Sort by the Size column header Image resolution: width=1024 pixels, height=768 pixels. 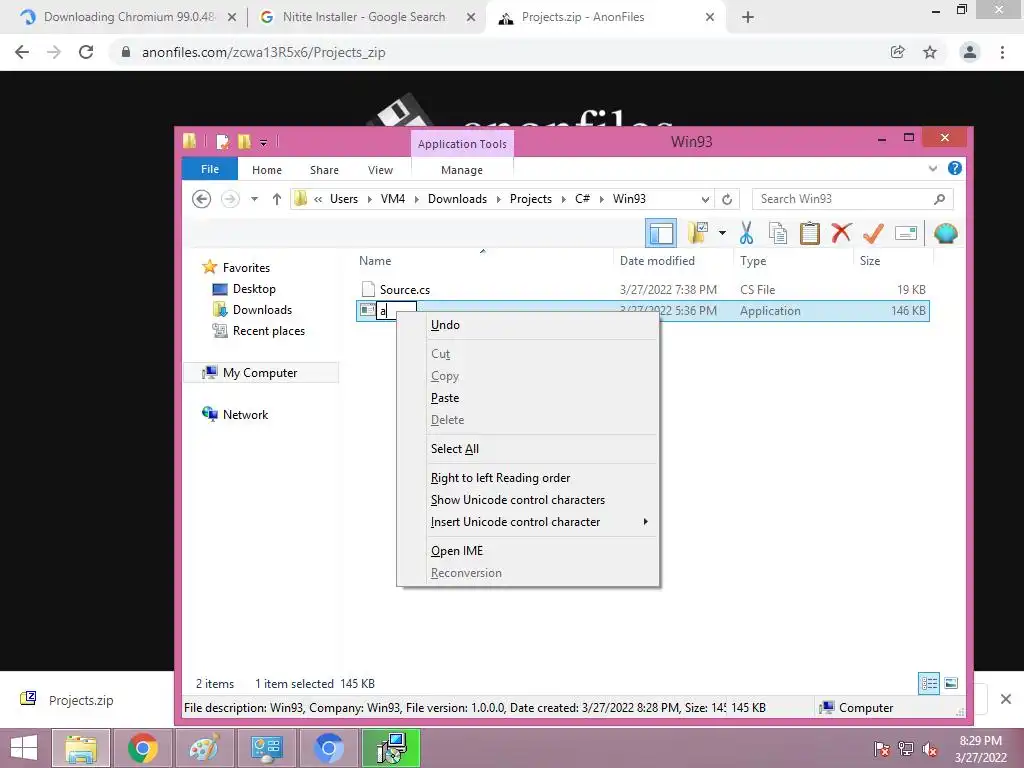869,261
